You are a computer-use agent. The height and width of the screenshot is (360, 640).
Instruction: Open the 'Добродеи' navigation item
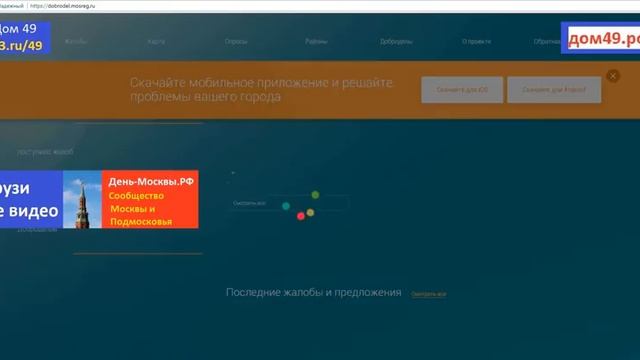[x=396, y=42]
